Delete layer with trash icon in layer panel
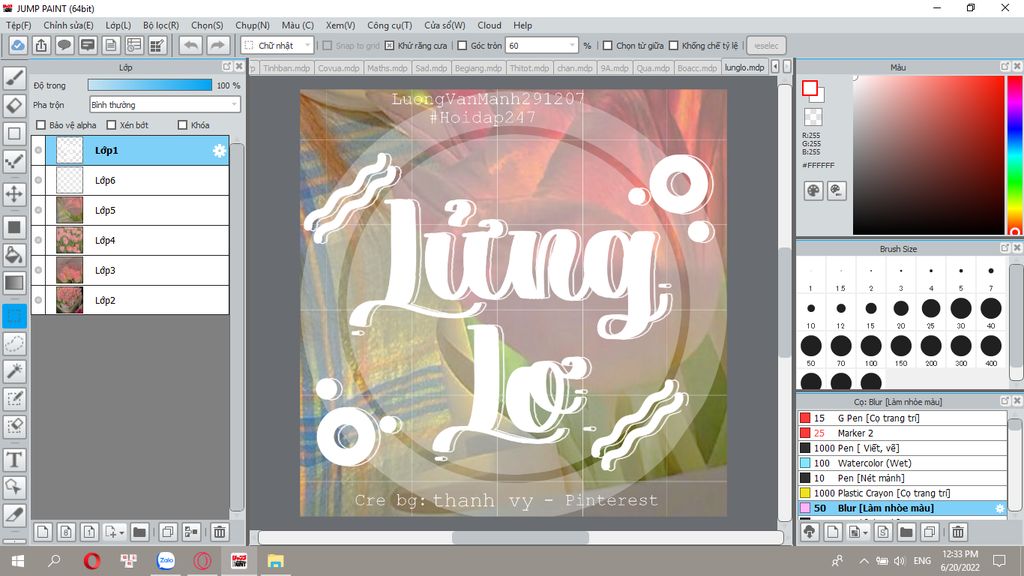This screenshot has height=576, width=1024. [219, 532]
